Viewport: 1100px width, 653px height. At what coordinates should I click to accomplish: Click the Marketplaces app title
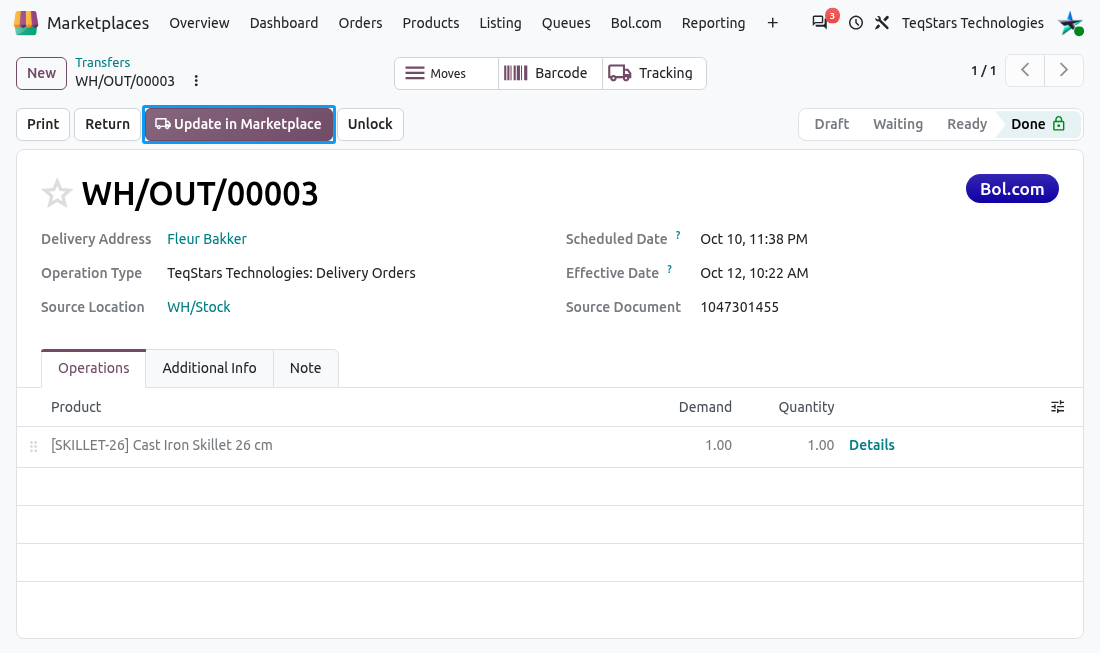98,23
